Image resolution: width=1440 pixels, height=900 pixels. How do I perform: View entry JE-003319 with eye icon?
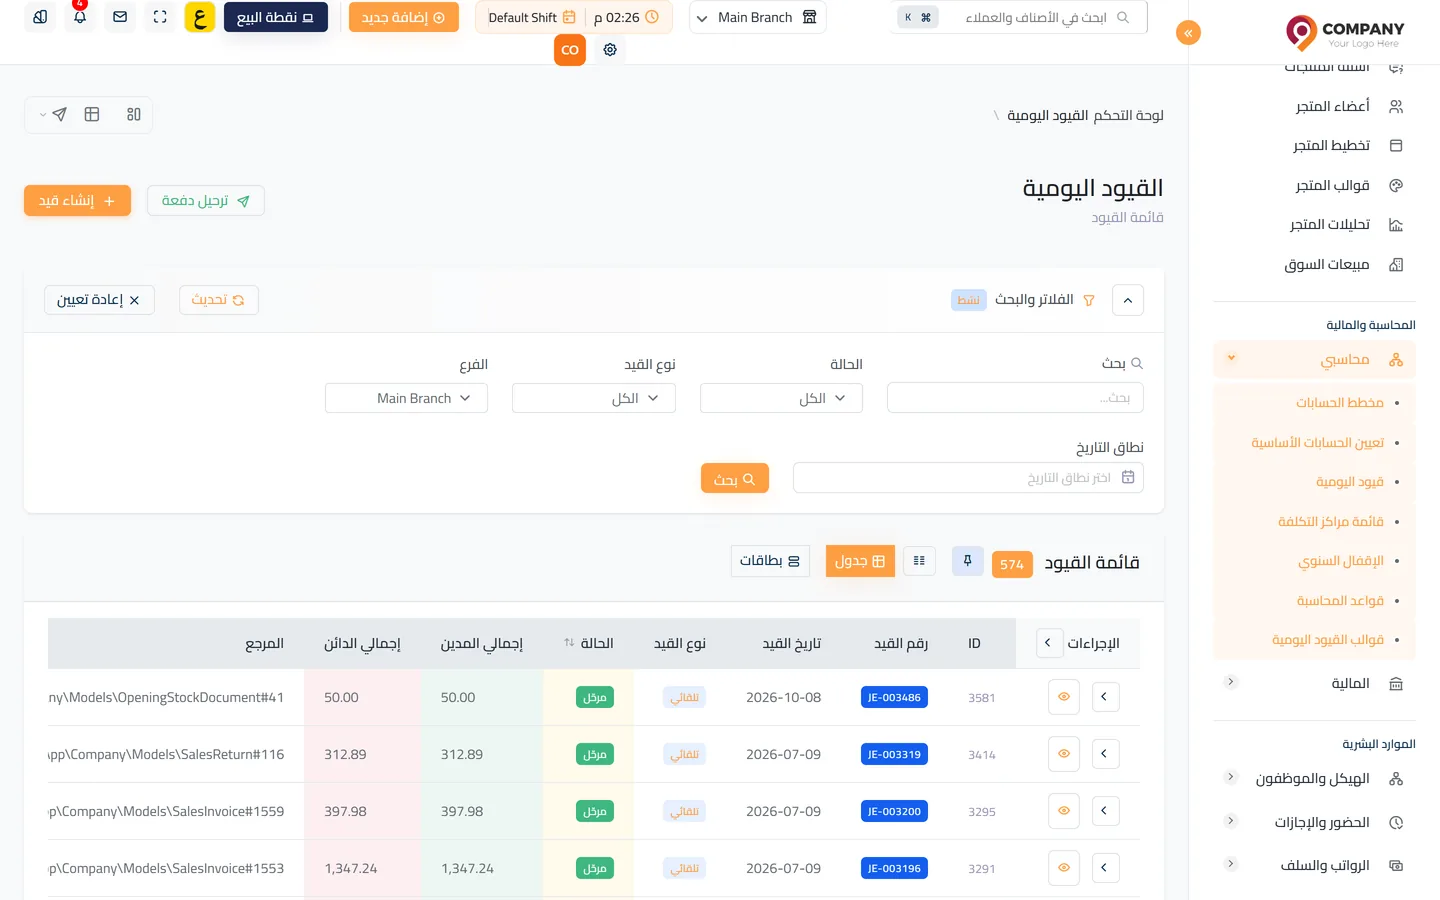[x=1064, y=754]
